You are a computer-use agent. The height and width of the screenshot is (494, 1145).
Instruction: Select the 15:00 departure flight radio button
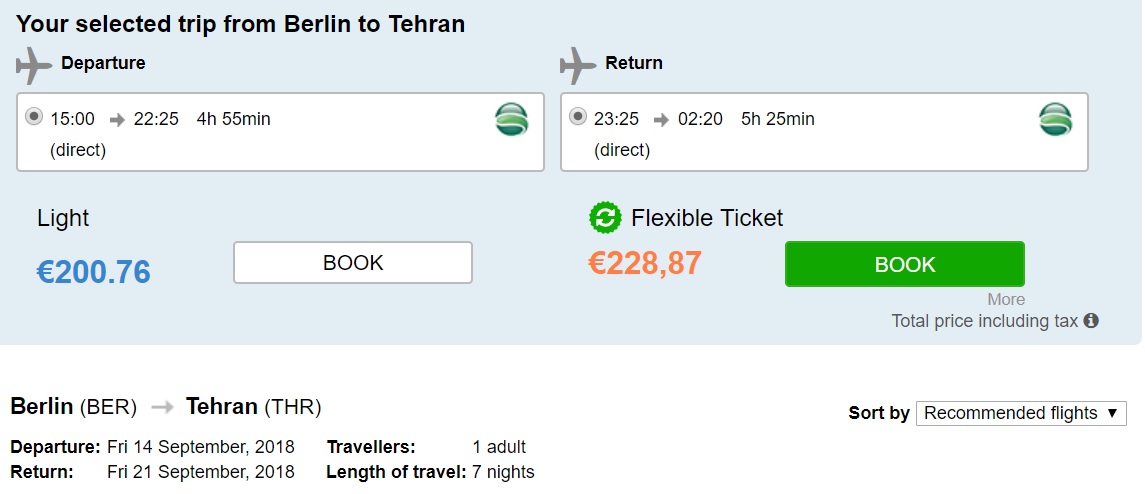tap(34, 116)
